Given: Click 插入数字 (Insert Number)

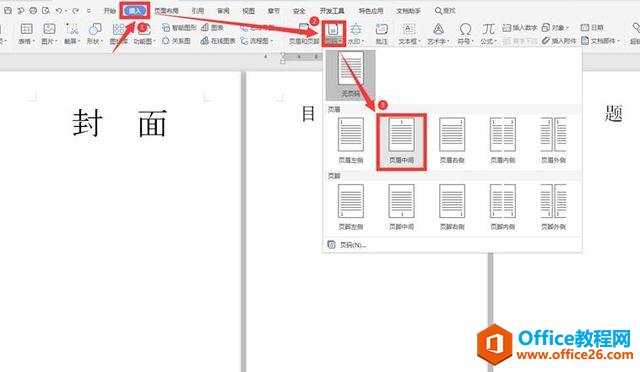Looking at the screenshot, I should [520, 27].
